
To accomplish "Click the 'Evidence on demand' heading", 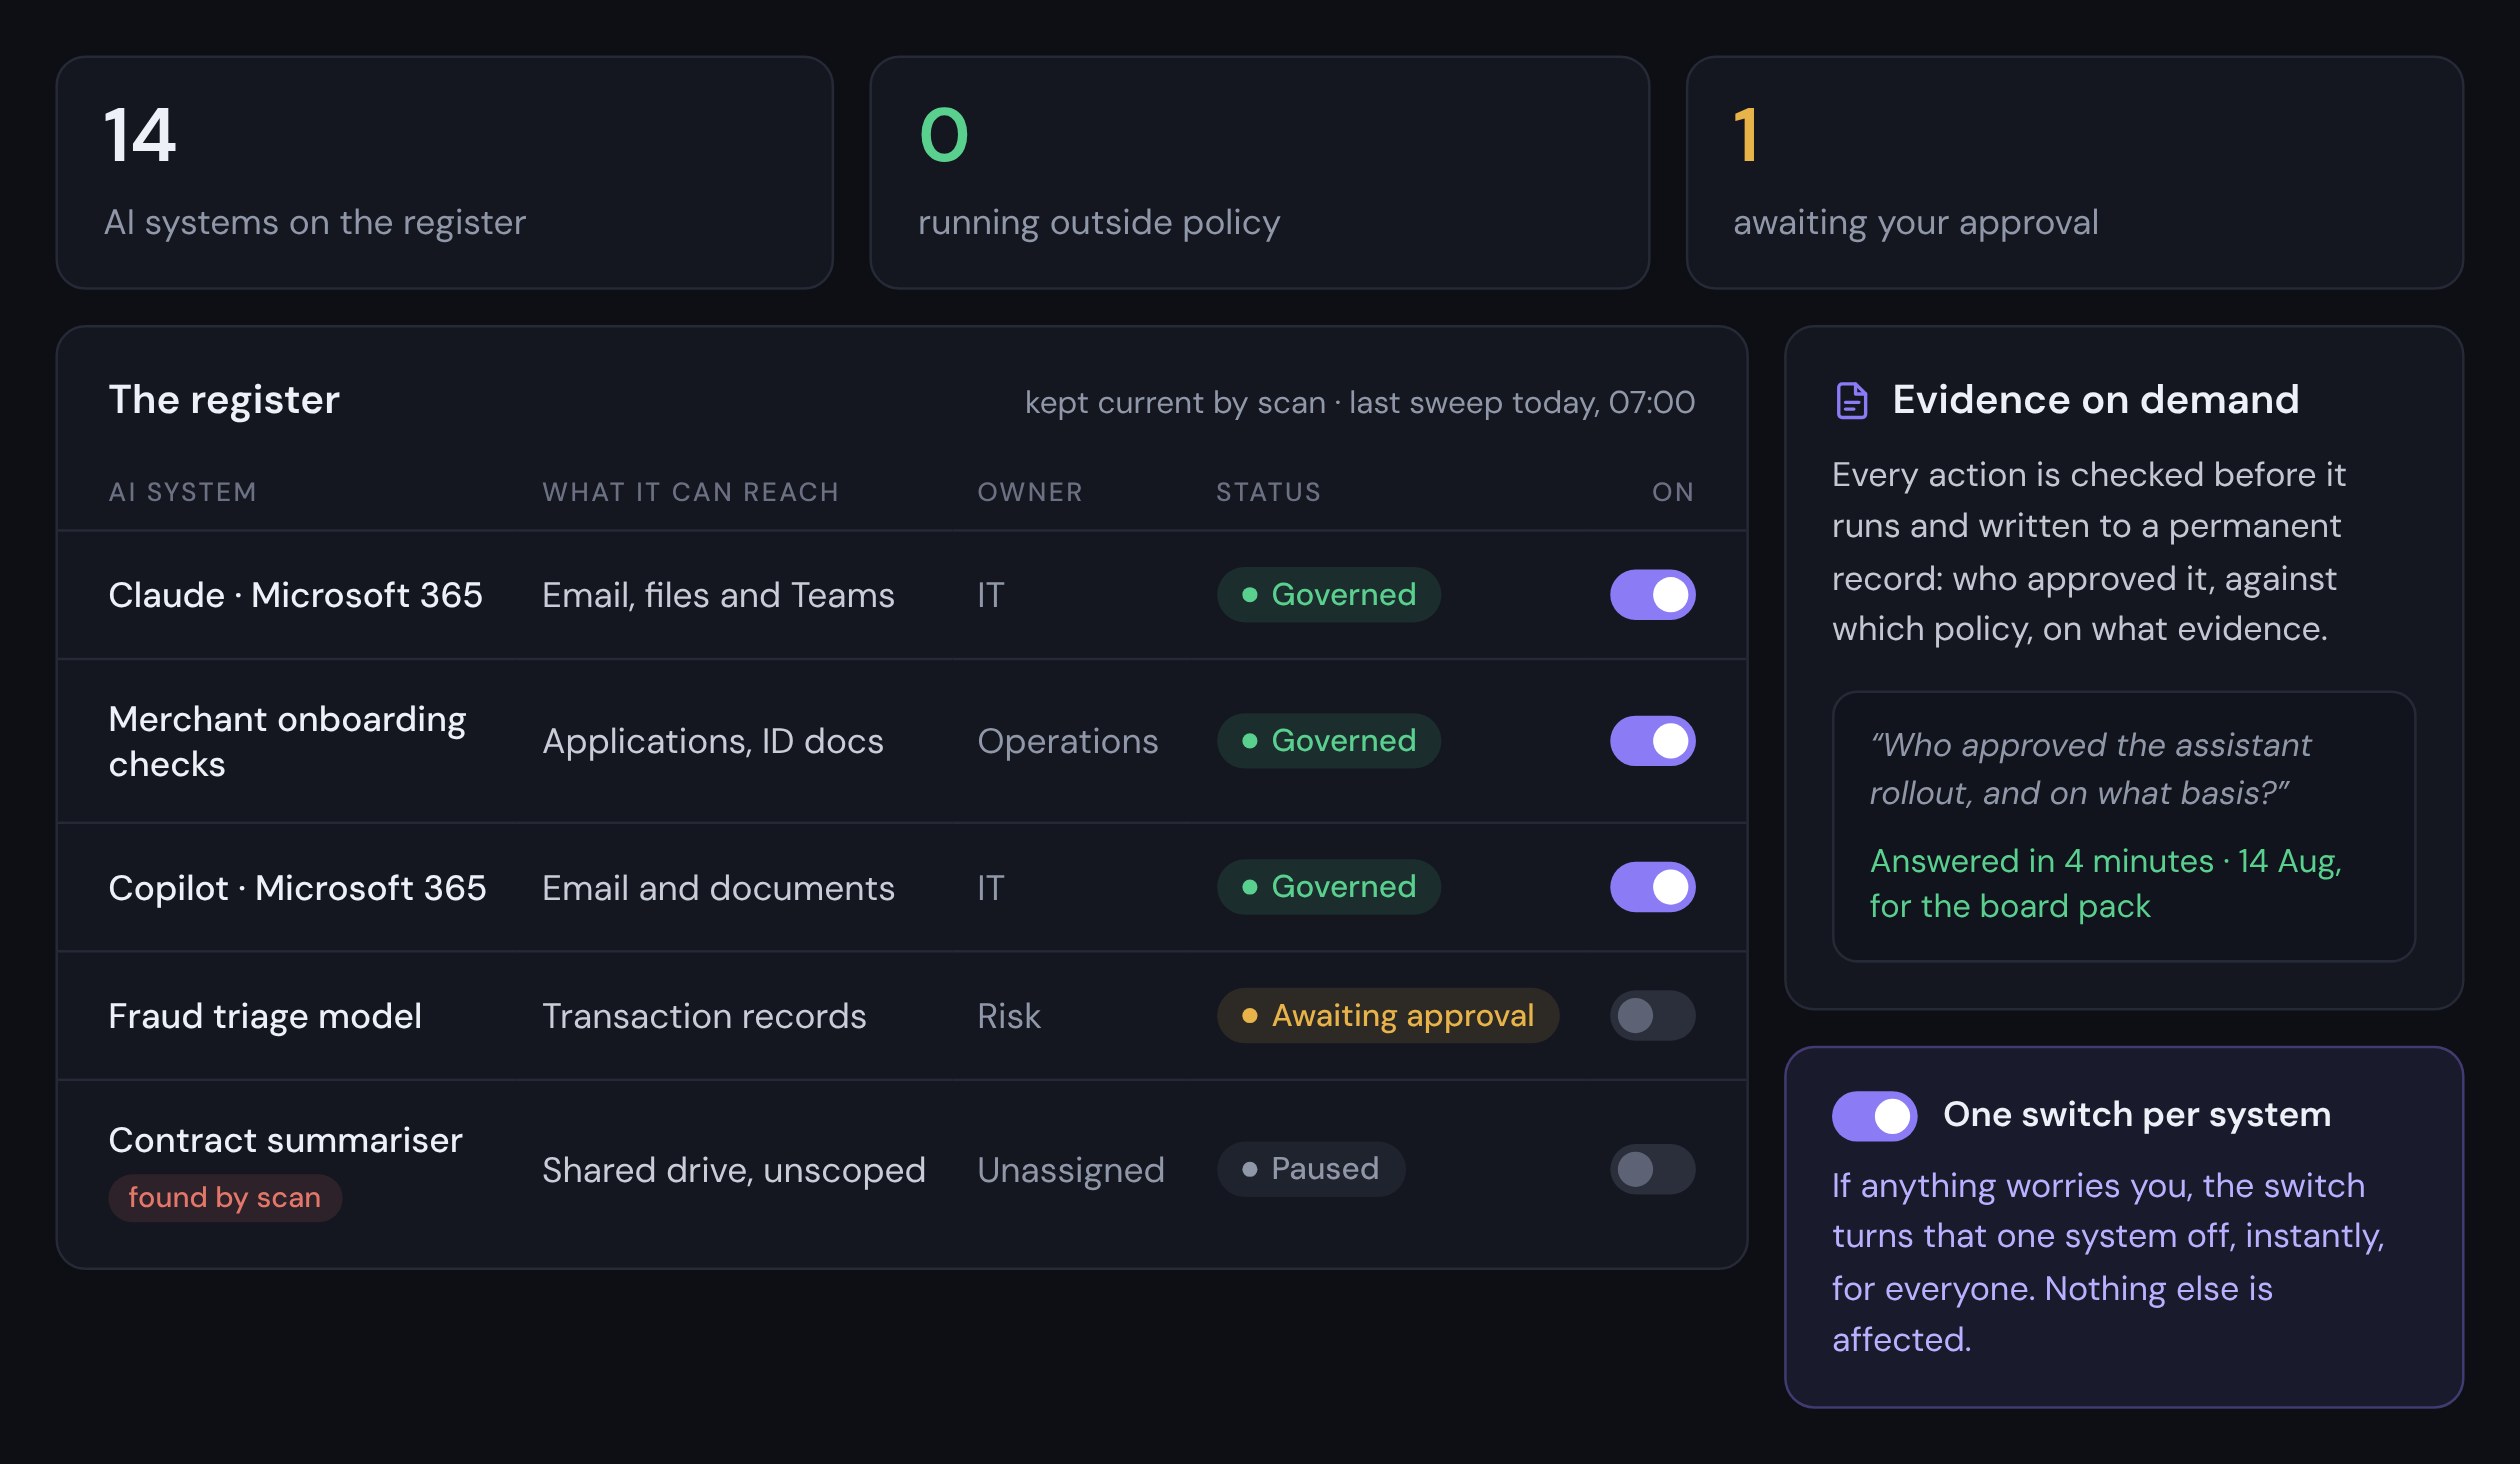I will click(x=2096, y=400).
